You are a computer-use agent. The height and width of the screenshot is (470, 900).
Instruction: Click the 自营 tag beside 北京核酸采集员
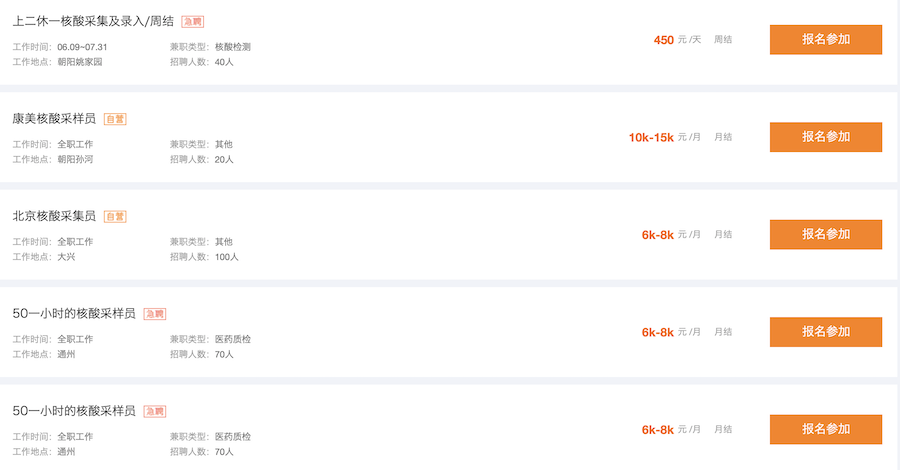(x=115, y=216)
